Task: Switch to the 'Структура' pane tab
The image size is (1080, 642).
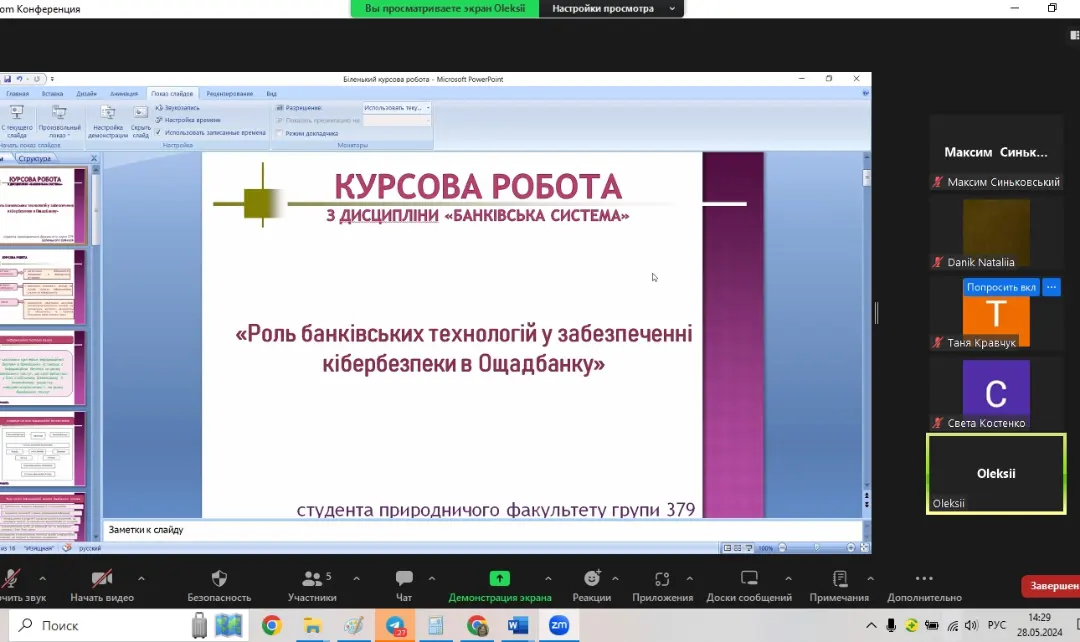Action: click(x=35, y=158)
